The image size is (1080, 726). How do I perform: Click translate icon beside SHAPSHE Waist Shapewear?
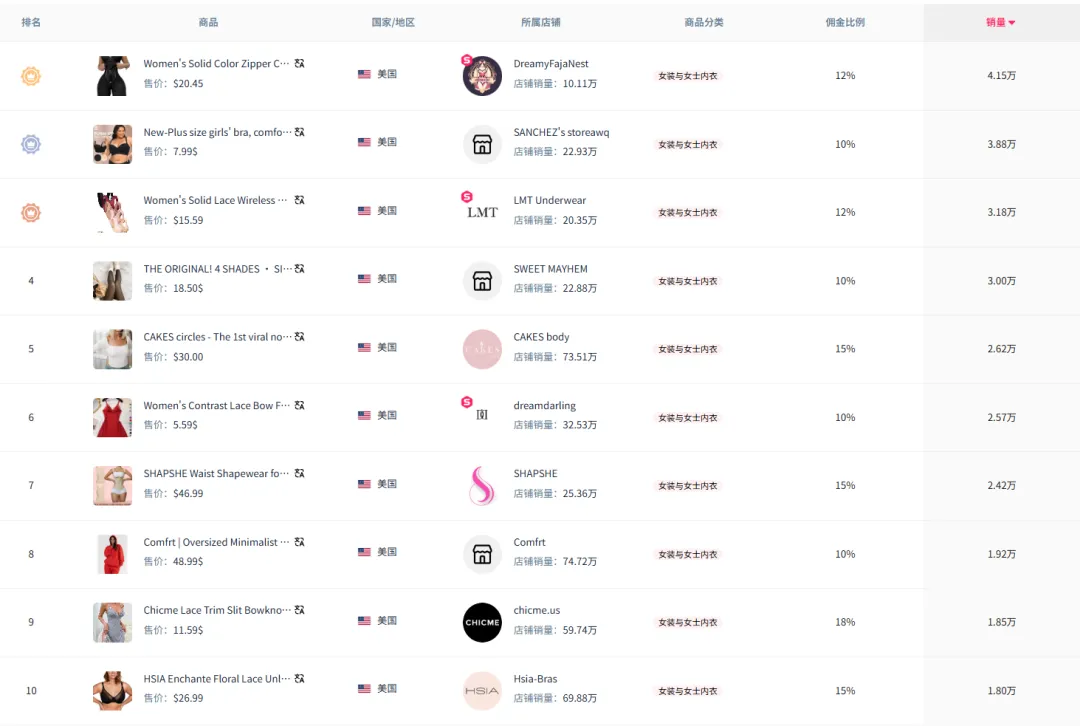click(300, 473)
